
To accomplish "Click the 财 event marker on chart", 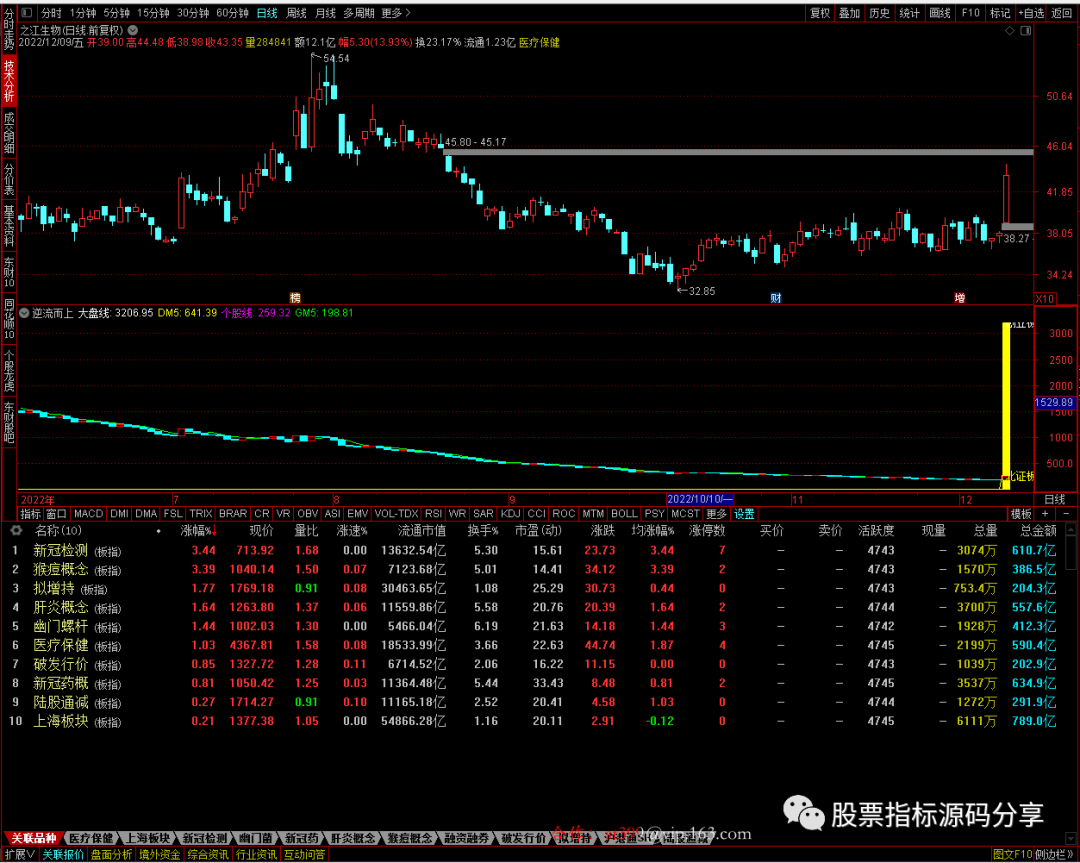I will point(776,298).
